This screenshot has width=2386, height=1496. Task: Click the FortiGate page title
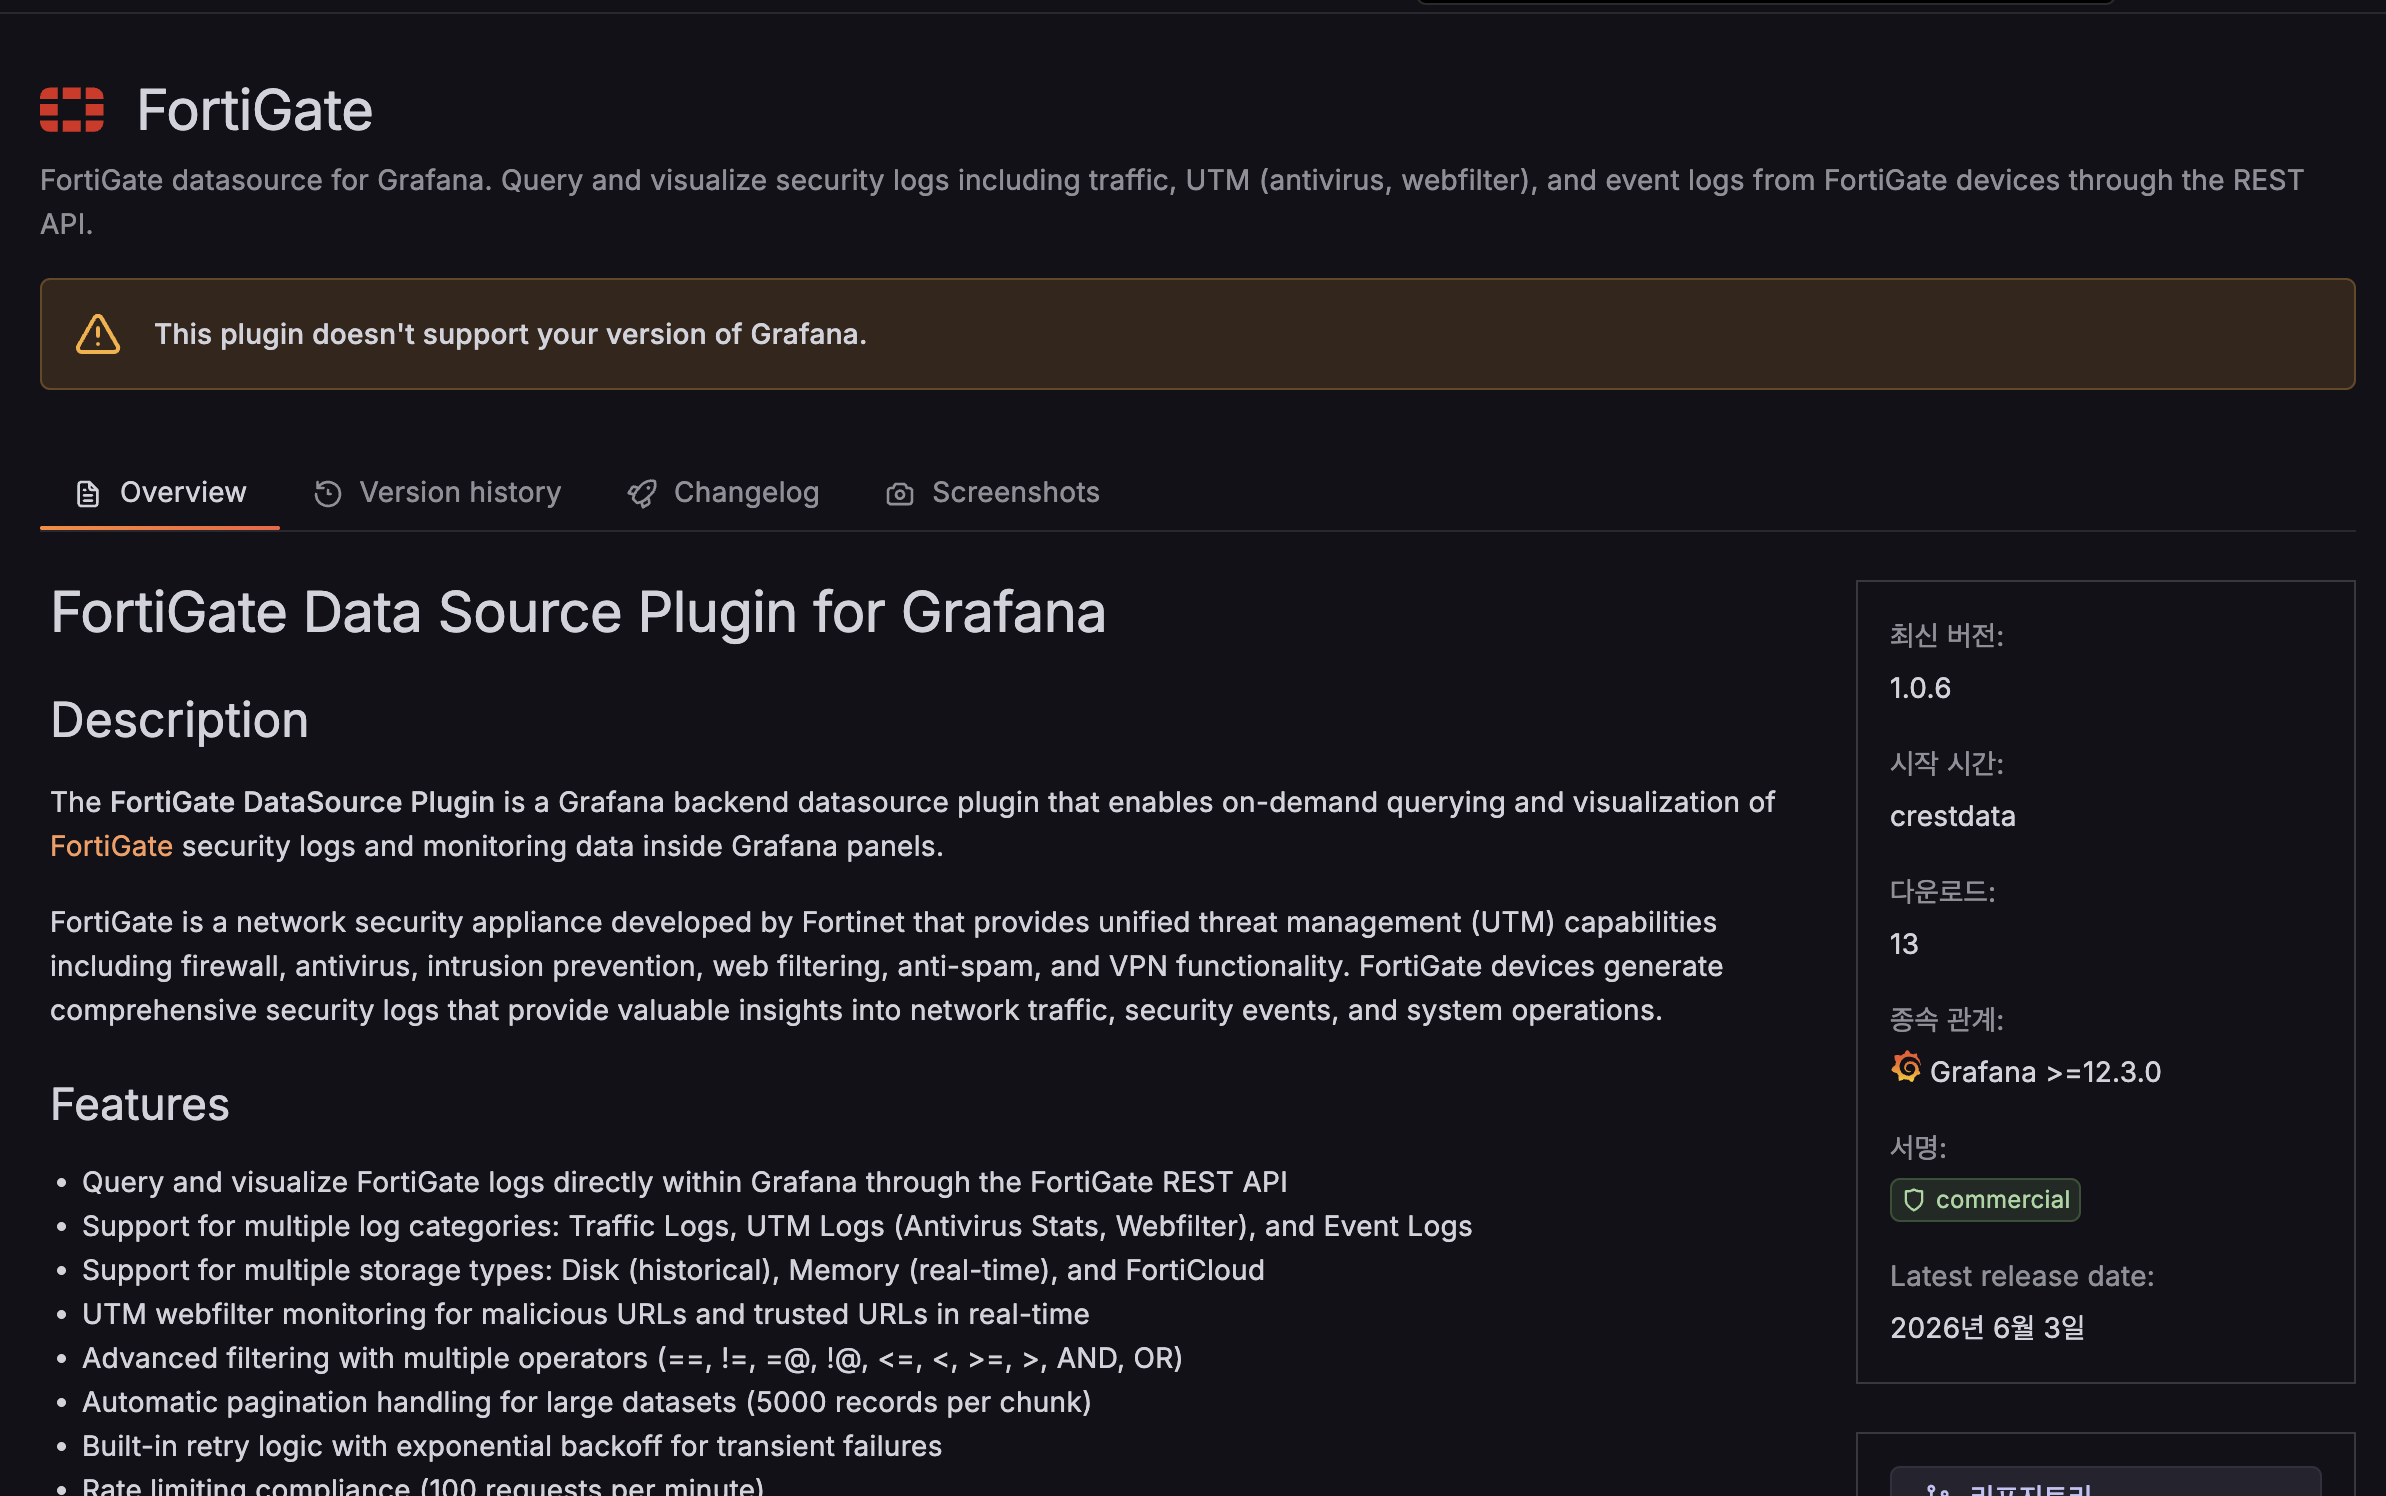click(x=254, y=110)
